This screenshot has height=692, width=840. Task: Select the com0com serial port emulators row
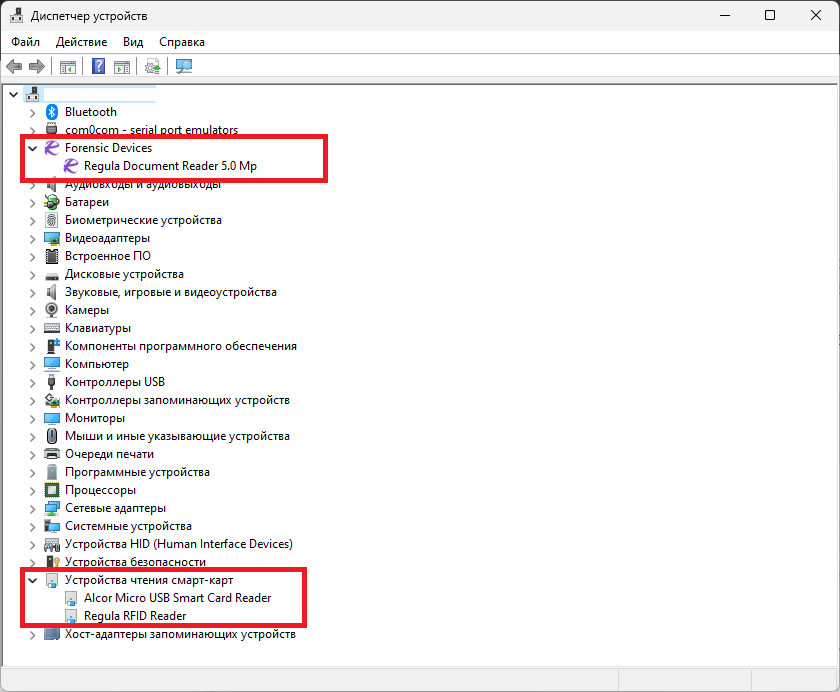pyautogui.click(x=152, y=130)
